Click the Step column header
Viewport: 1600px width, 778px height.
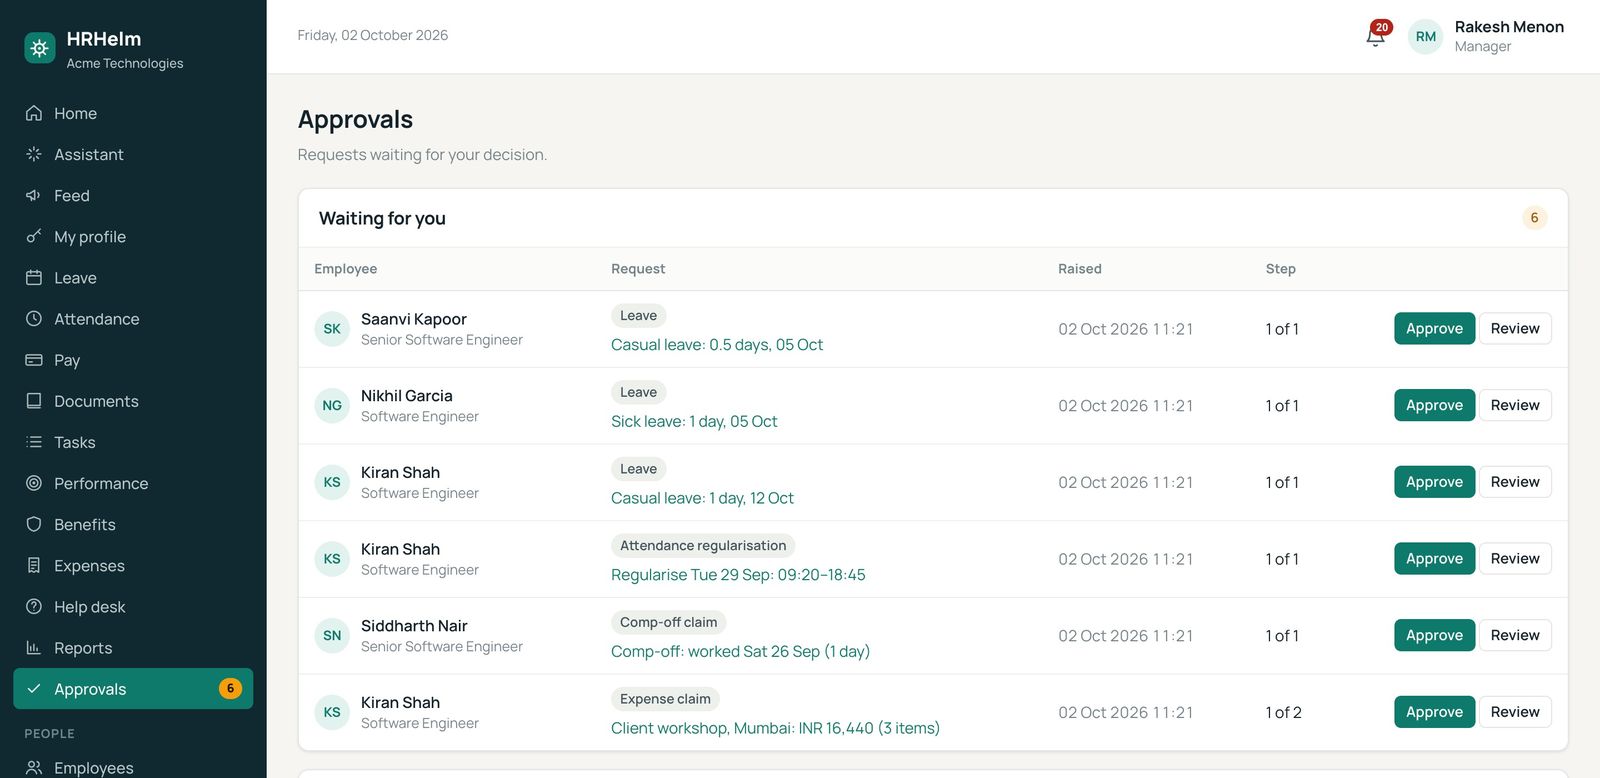tap(1281, 269)
